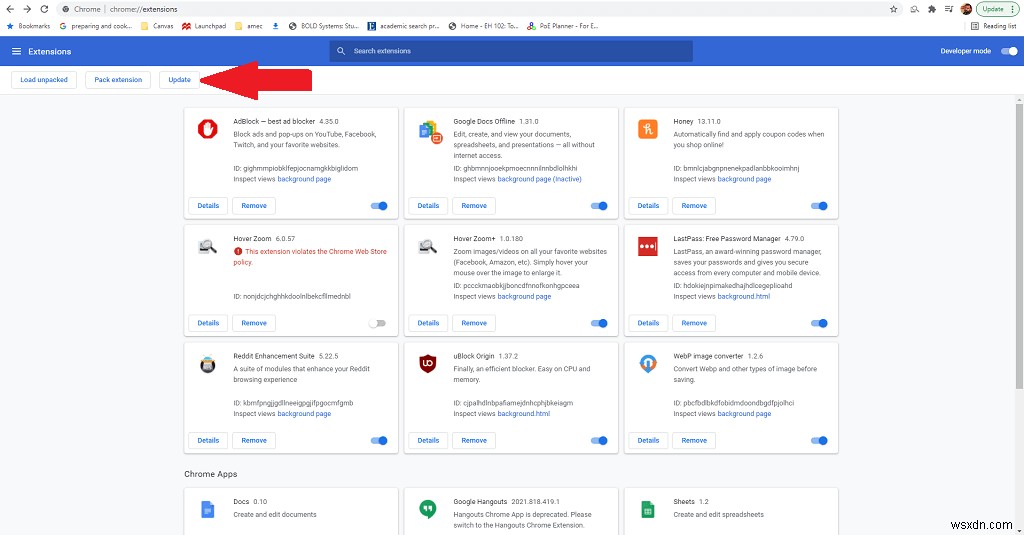
Task: Click the download bookmark icon
Action: tap(275, 26)
